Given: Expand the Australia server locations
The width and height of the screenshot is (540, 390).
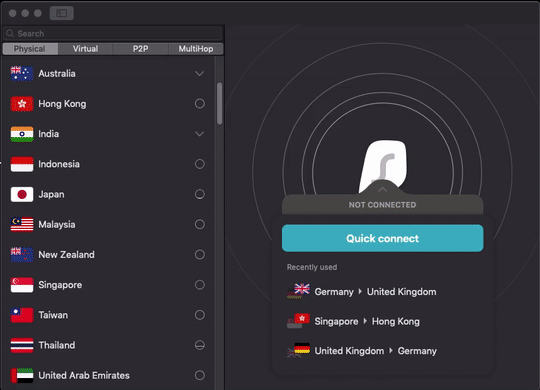Looking at the screenshot, I should pyautogui.click(x=199, y=73).
